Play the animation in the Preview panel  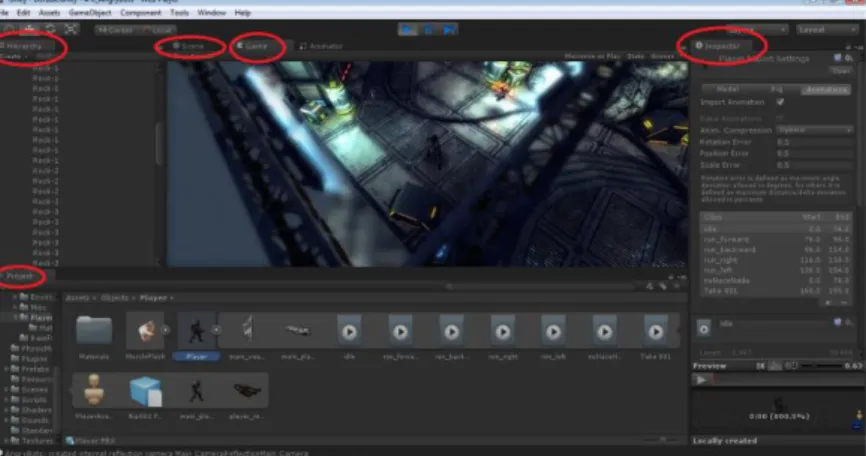coord(701,380)
